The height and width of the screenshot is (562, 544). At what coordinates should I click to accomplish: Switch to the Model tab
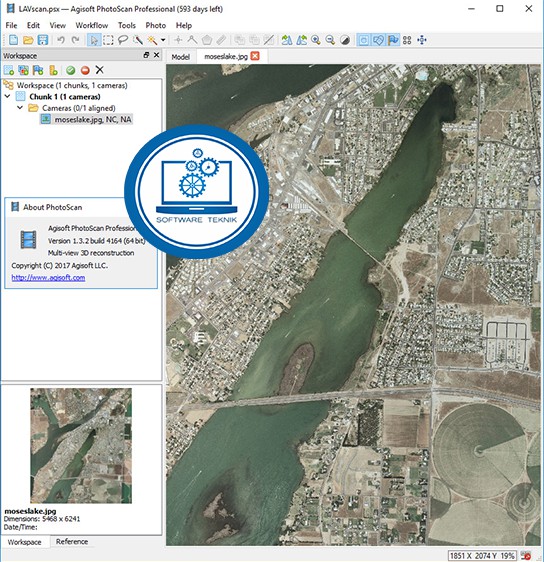point(181,57)
